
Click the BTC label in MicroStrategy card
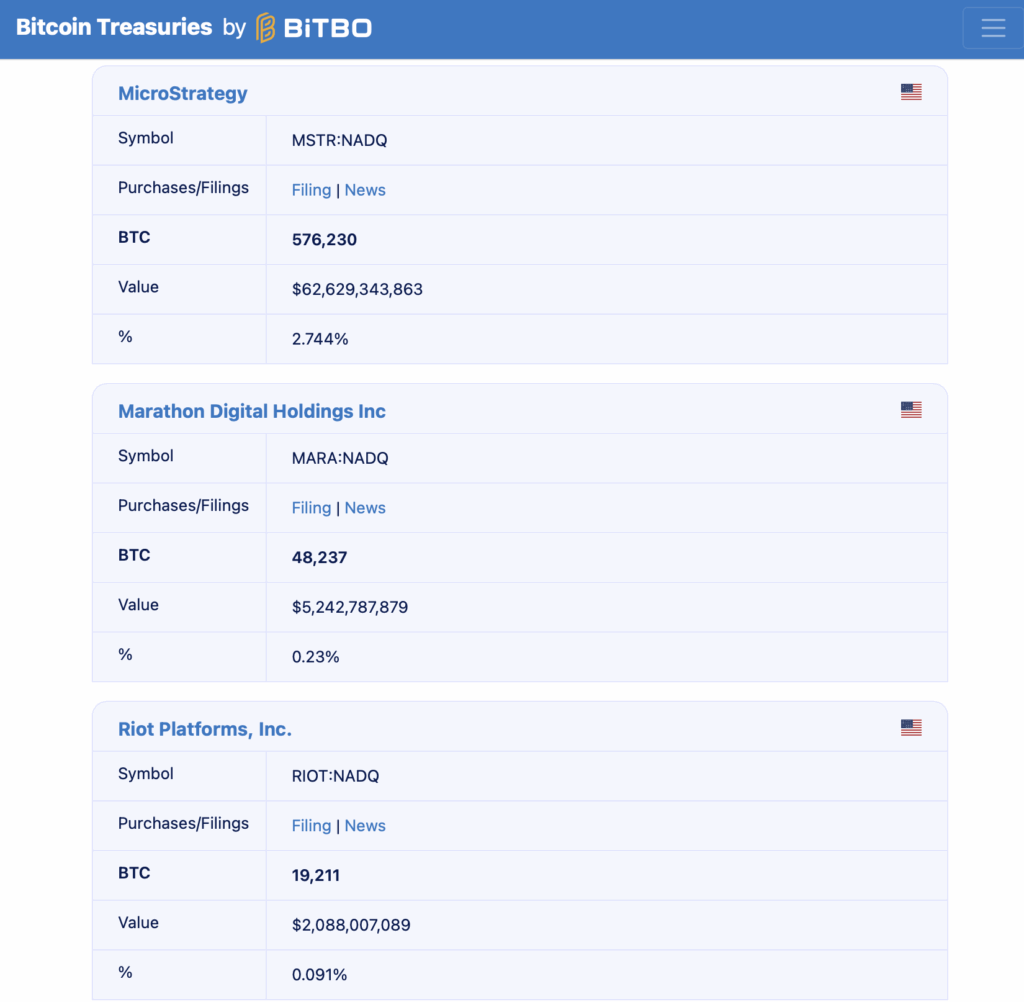point(134,237)
